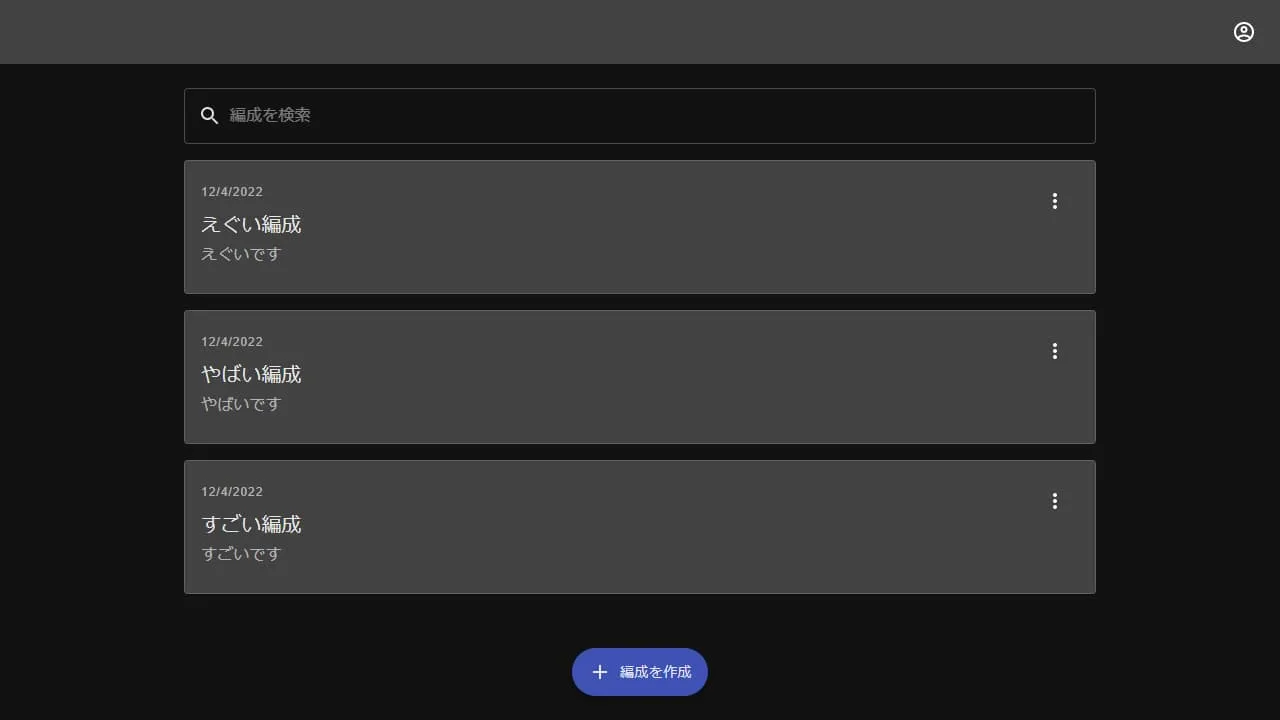Click the すごいです description text
This screenshot has height=720, width=1280.
241,554
